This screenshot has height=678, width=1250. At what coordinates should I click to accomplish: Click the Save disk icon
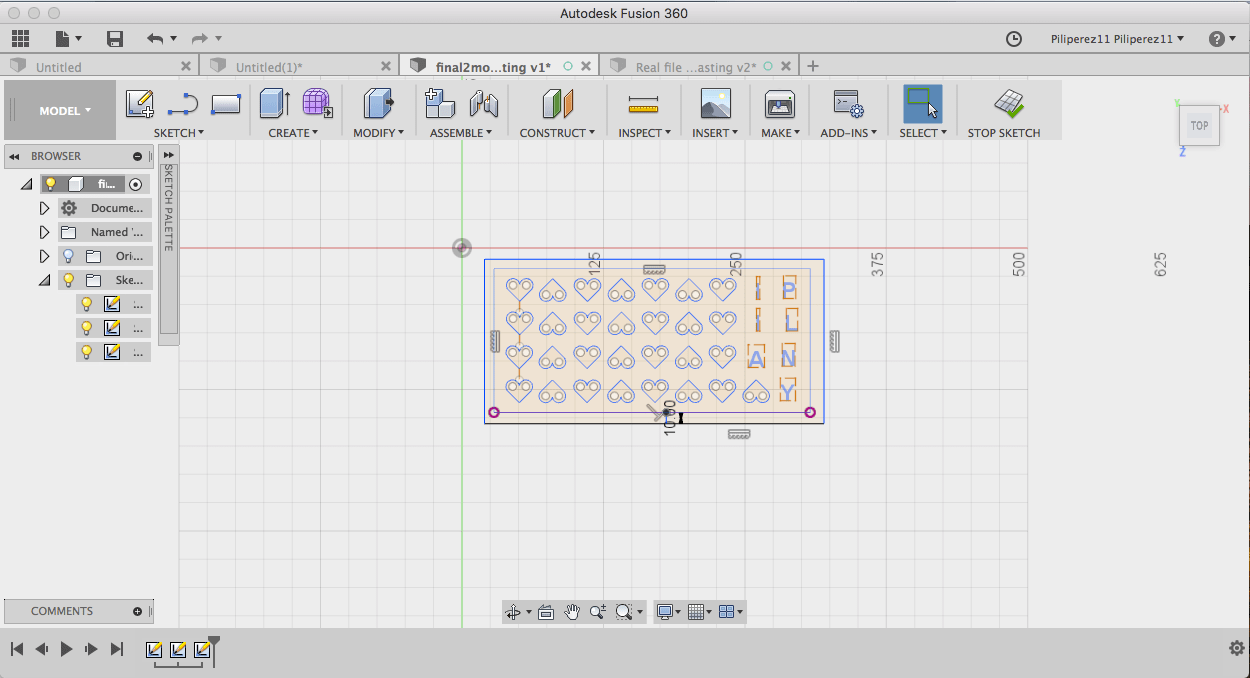pyautogui.click(x=115, y=39)
